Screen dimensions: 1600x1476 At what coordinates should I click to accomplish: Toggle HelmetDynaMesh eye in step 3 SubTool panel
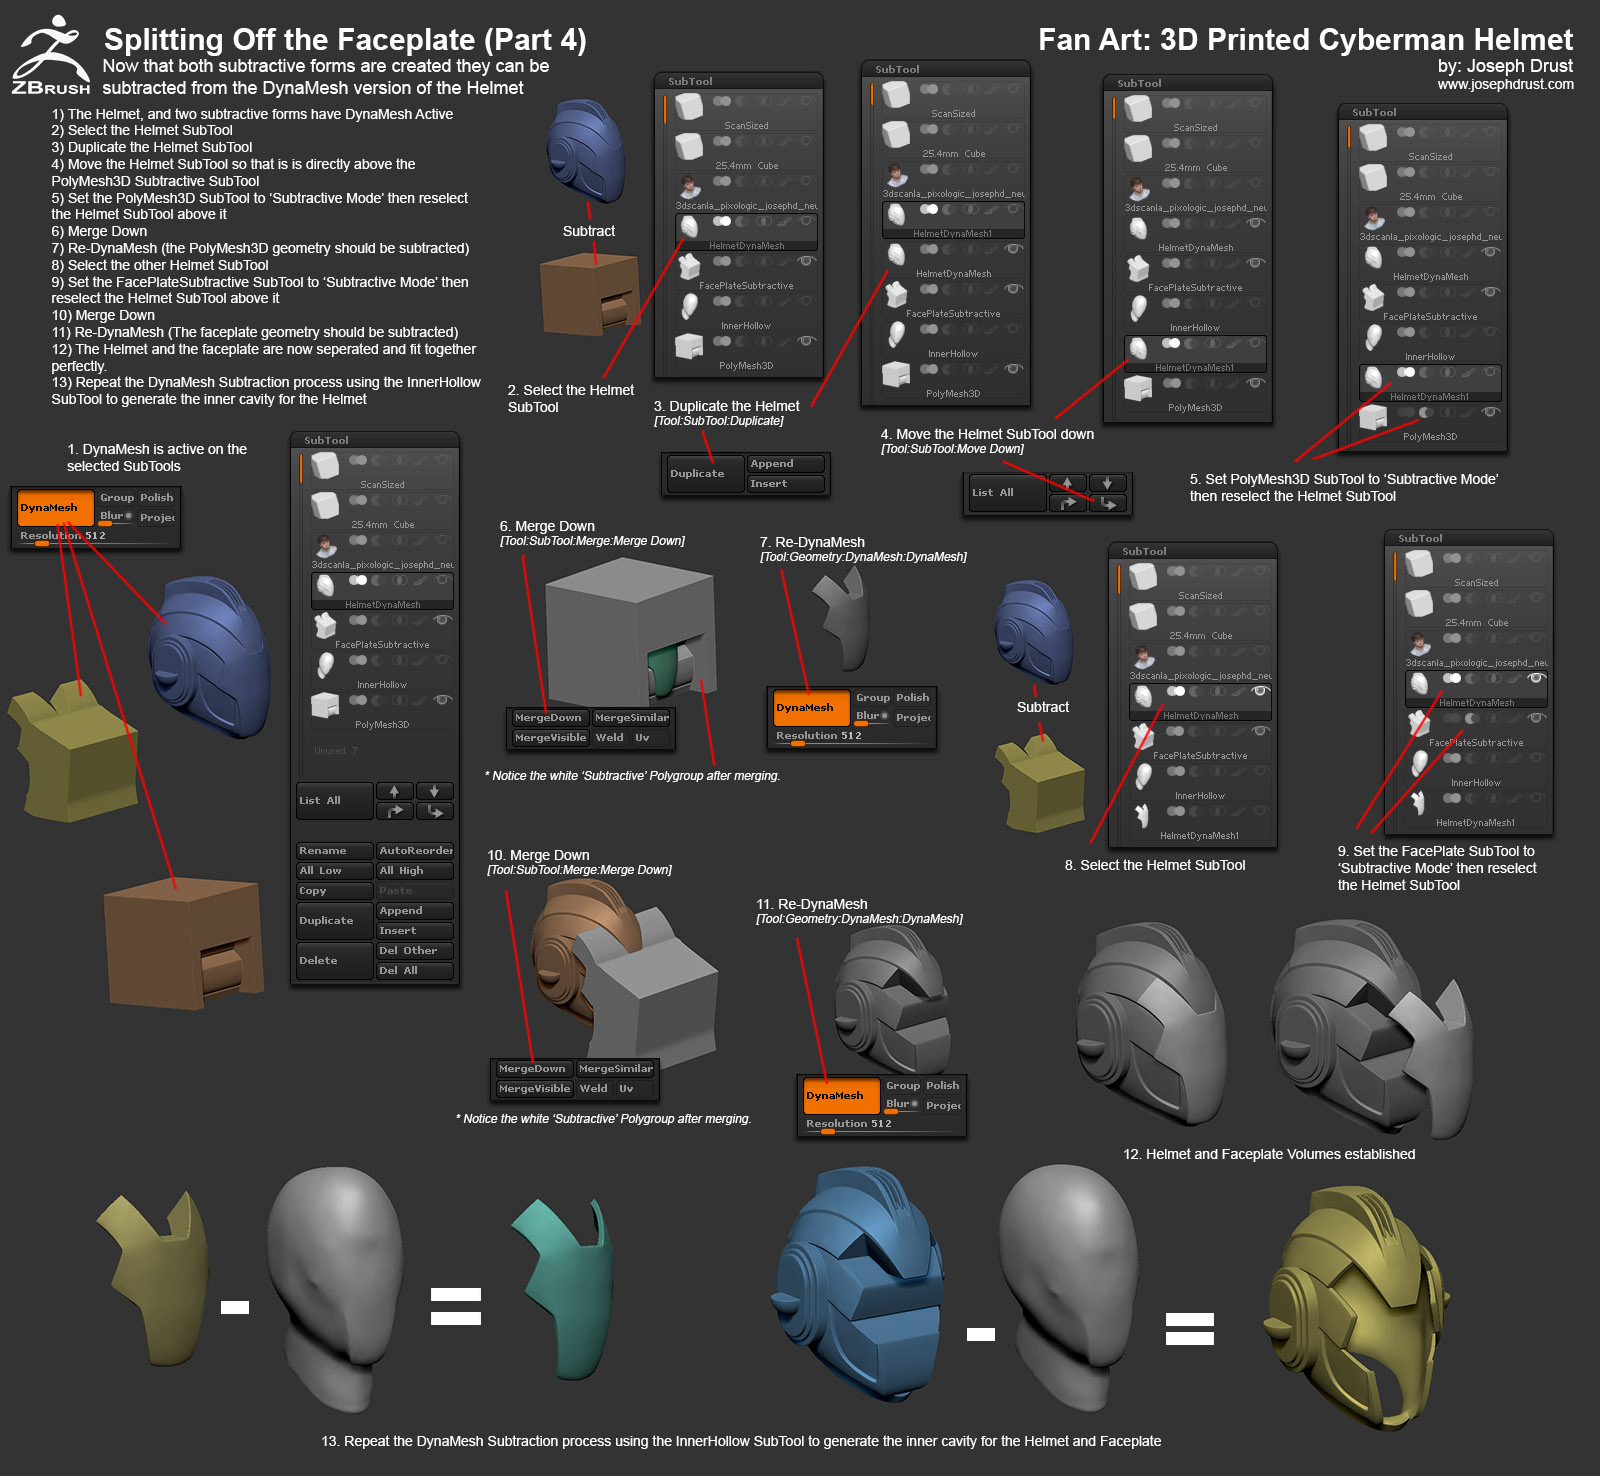1013,249
